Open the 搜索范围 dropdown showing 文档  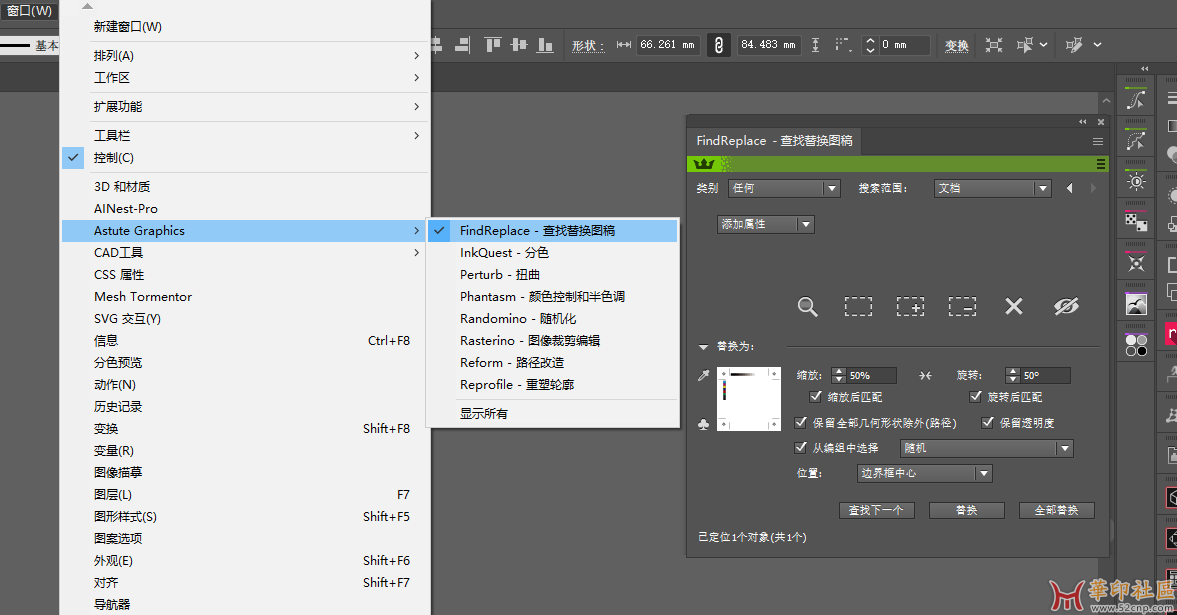[x=992, y=188]
